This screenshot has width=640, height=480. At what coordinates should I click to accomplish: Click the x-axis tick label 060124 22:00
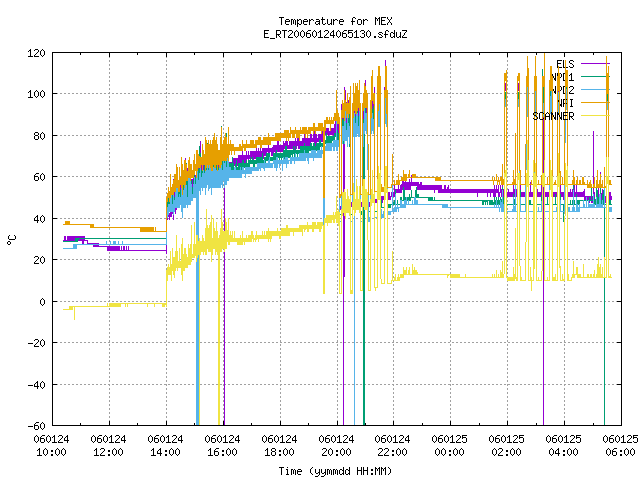pos(393,446)
